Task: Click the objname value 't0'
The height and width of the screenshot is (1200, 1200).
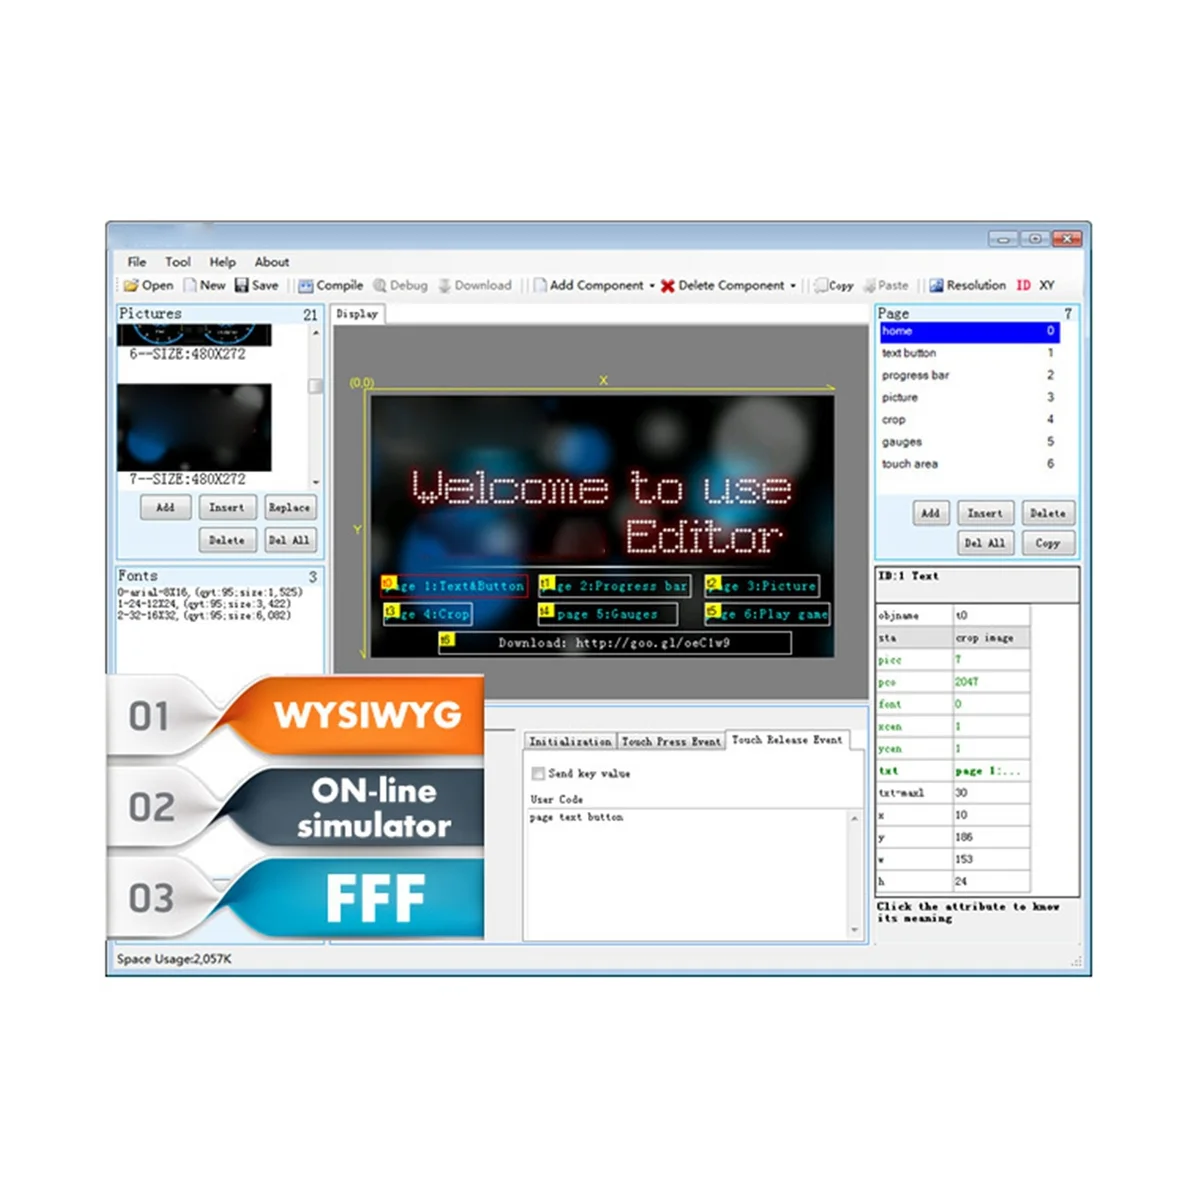Action: [x=991, y=616]
